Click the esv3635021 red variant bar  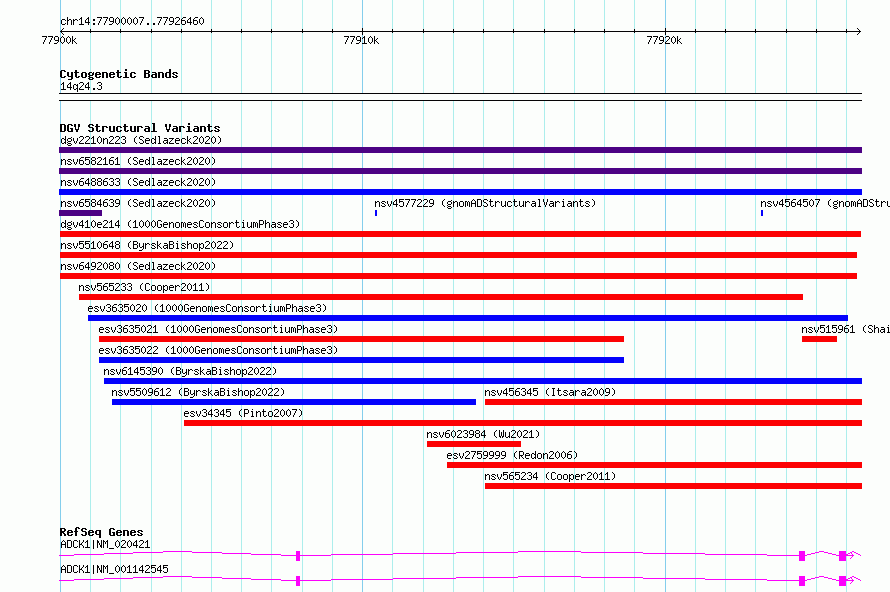click(362, 339)
